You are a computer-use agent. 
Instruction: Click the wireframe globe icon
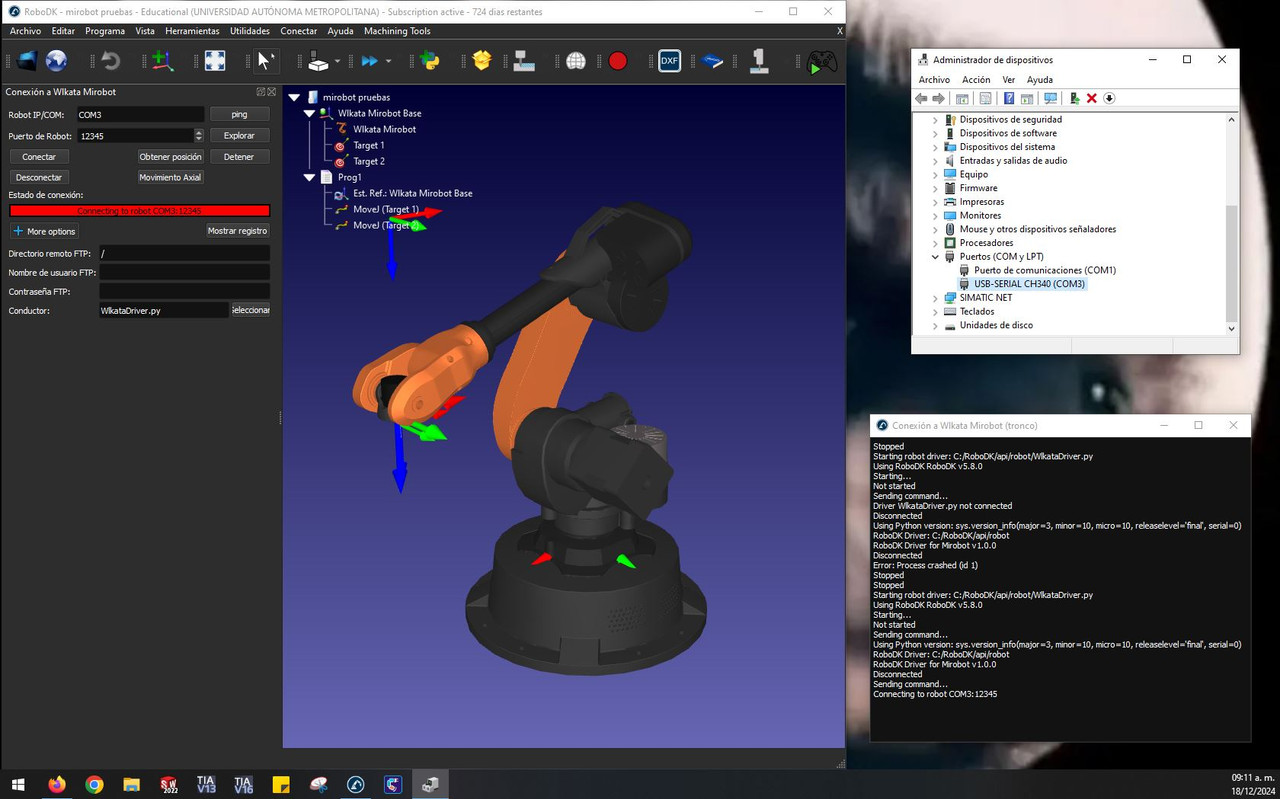(x=576, y=61)
